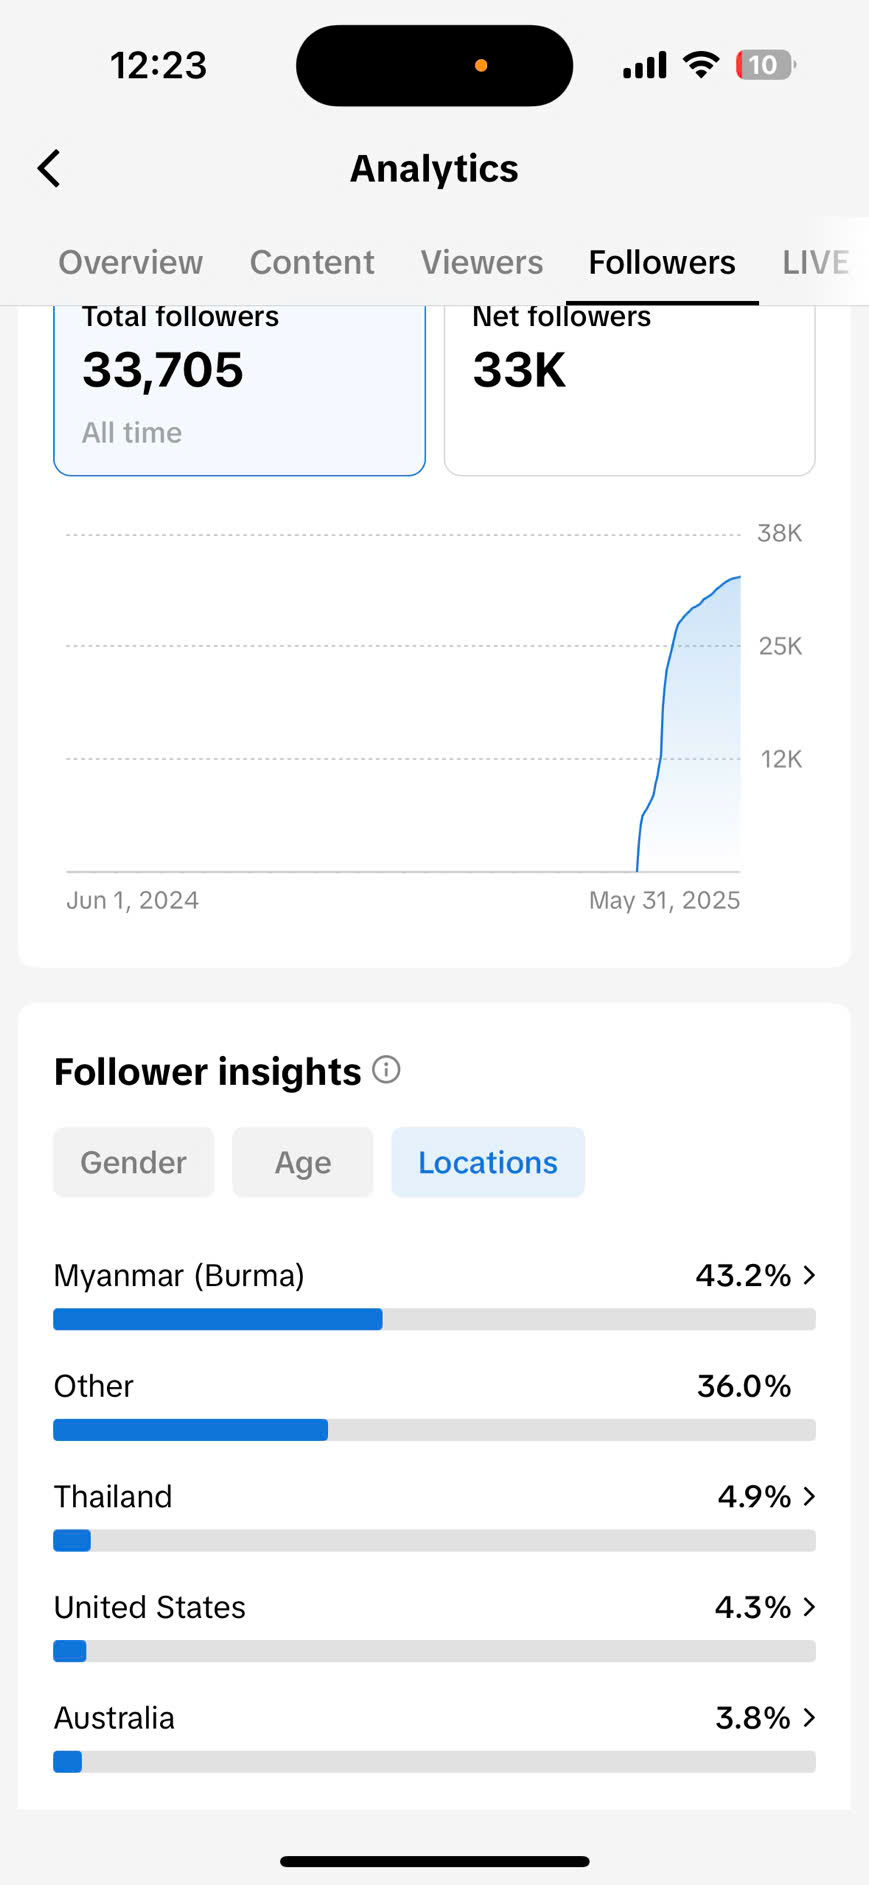Open the LIVE tab

pos(815,262)
